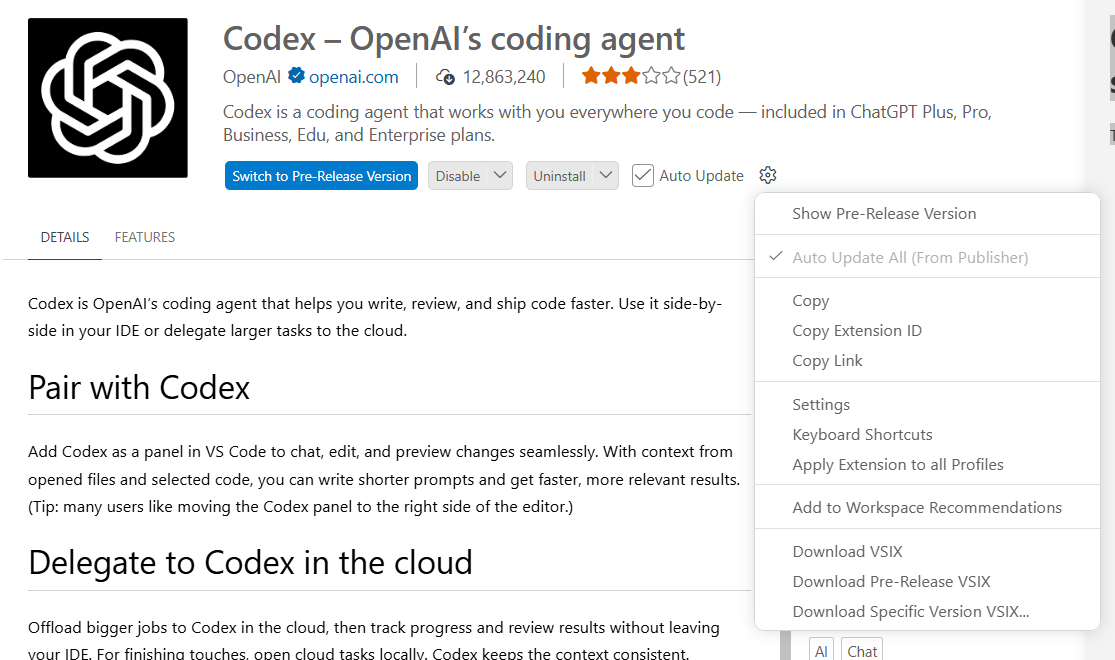Viewport: 1115px width, 660px height.
Task: Click the install count cloud download icon
Action: [445, 77]
